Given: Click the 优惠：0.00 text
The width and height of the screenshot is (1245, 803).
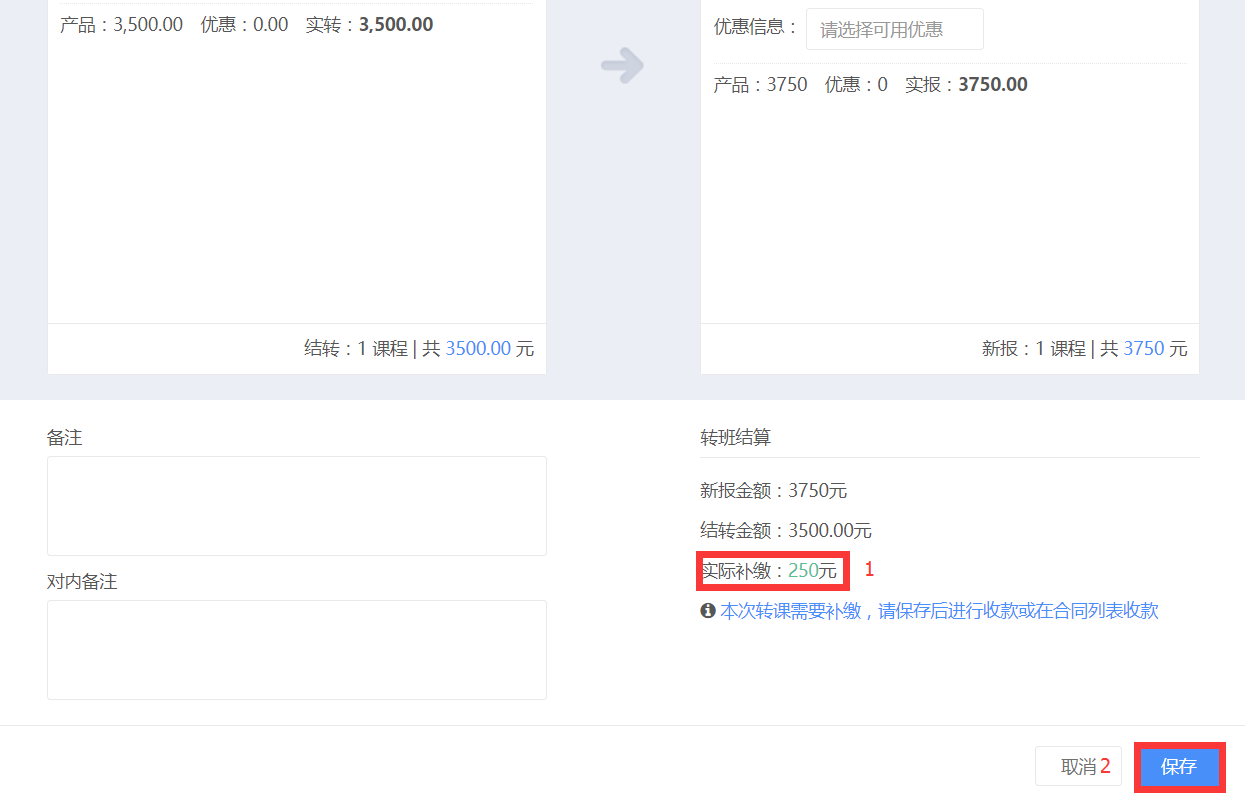Looking at the screenshot, I should [244, 25].
